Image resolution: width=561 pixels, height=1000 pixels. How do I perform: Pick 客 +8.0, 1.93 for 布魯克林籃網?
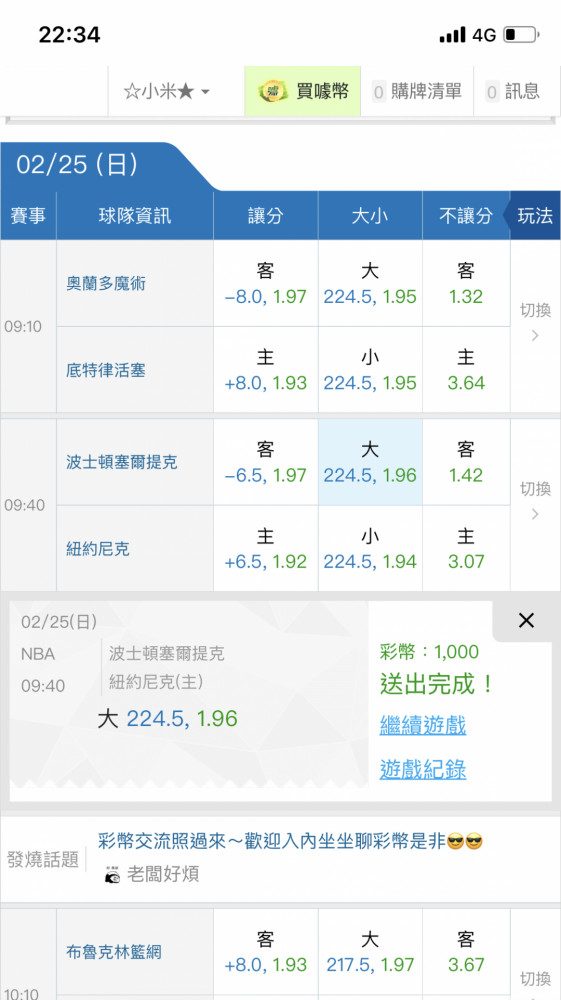tap(265, 952)
